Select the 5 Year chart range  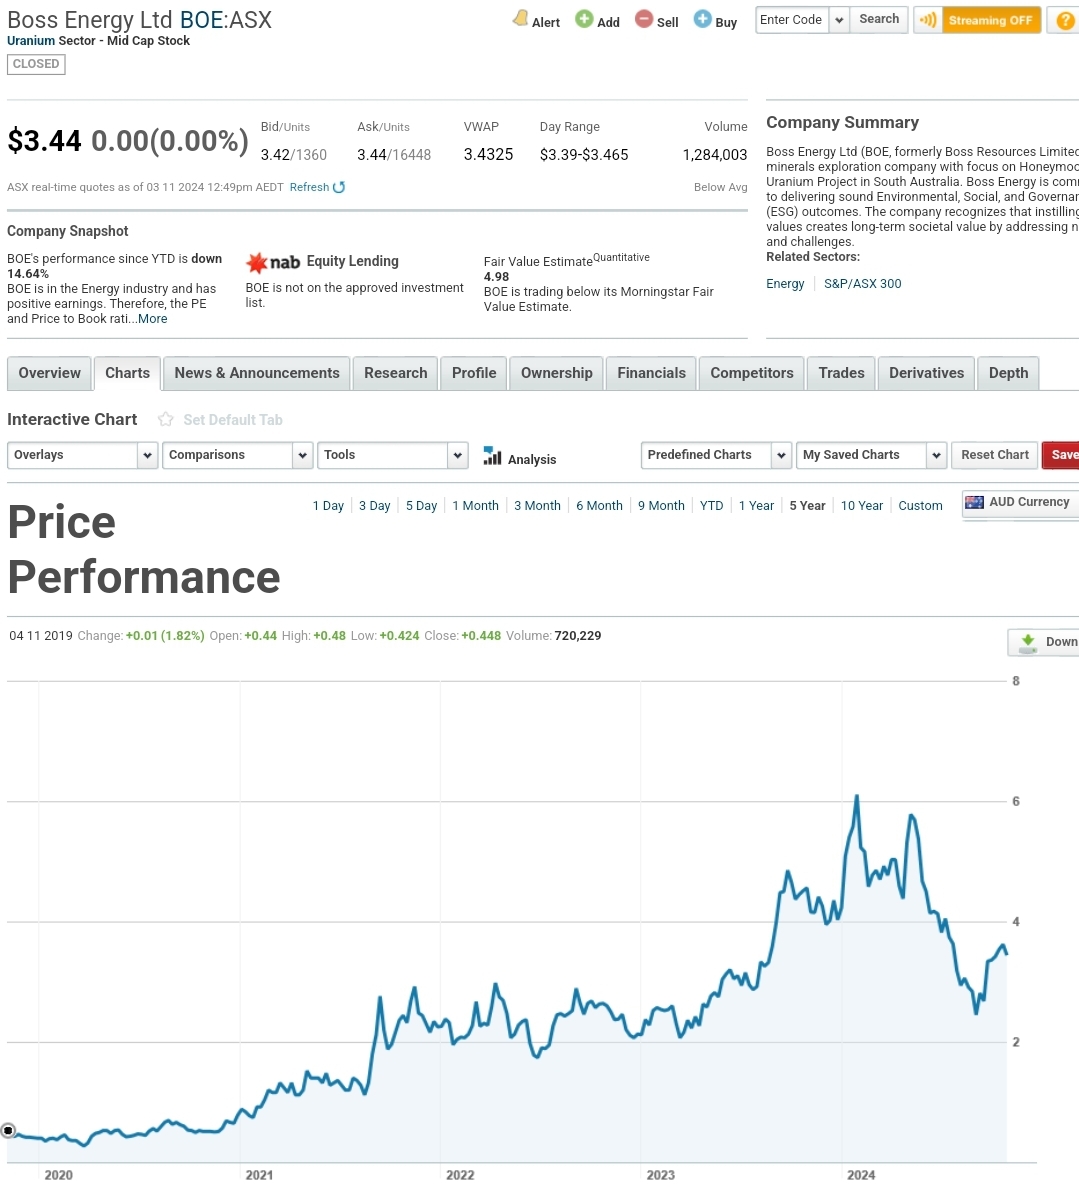tap(807, 505)
